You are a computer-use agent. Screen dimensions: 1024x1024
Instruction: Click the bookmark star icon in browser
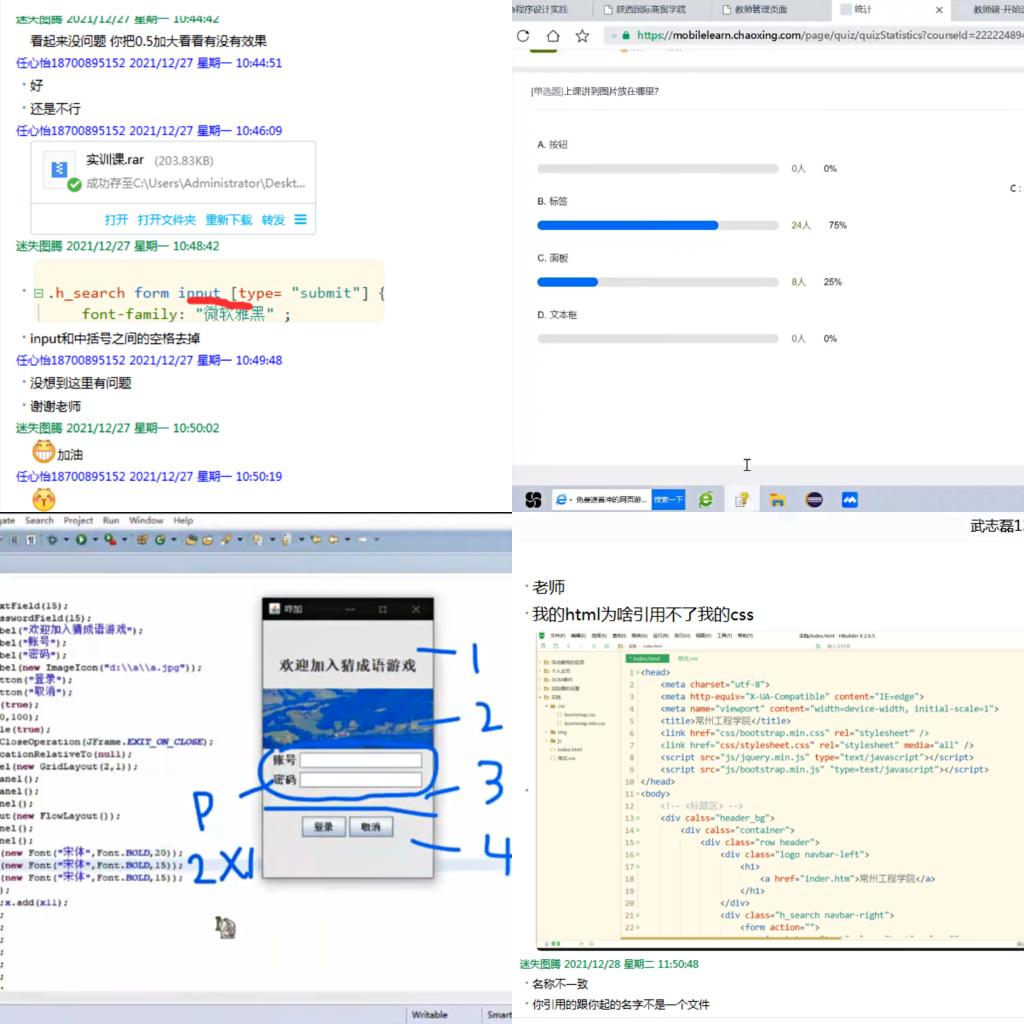coord(583,36)
